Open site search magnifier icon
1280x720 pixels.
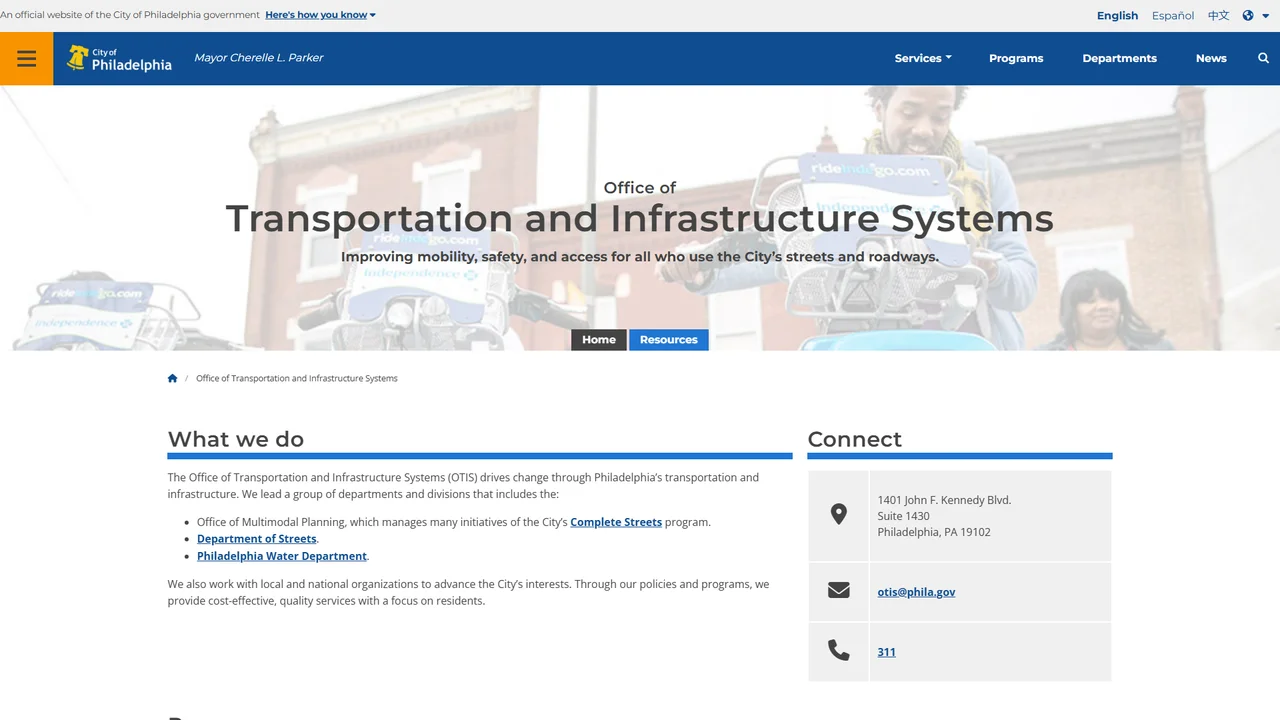(x=1263, y=58)
